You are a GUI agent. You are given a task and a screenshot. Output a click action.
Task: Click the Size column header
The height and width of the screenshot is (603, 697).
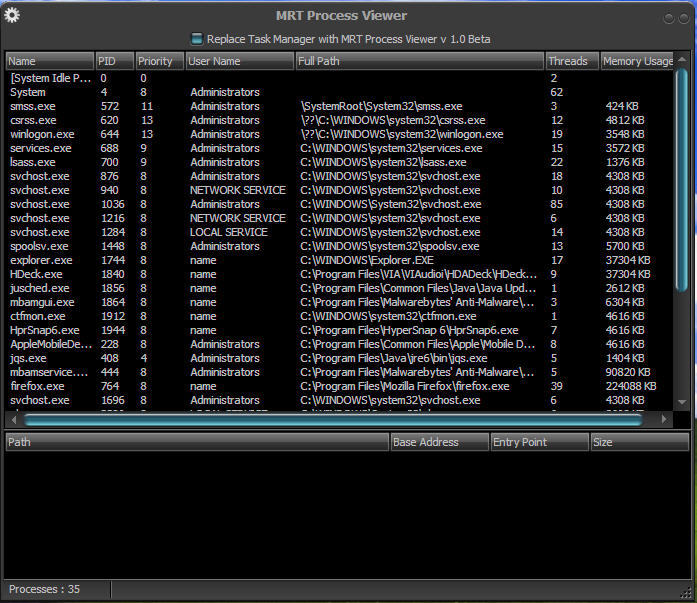tap(640, 442)
